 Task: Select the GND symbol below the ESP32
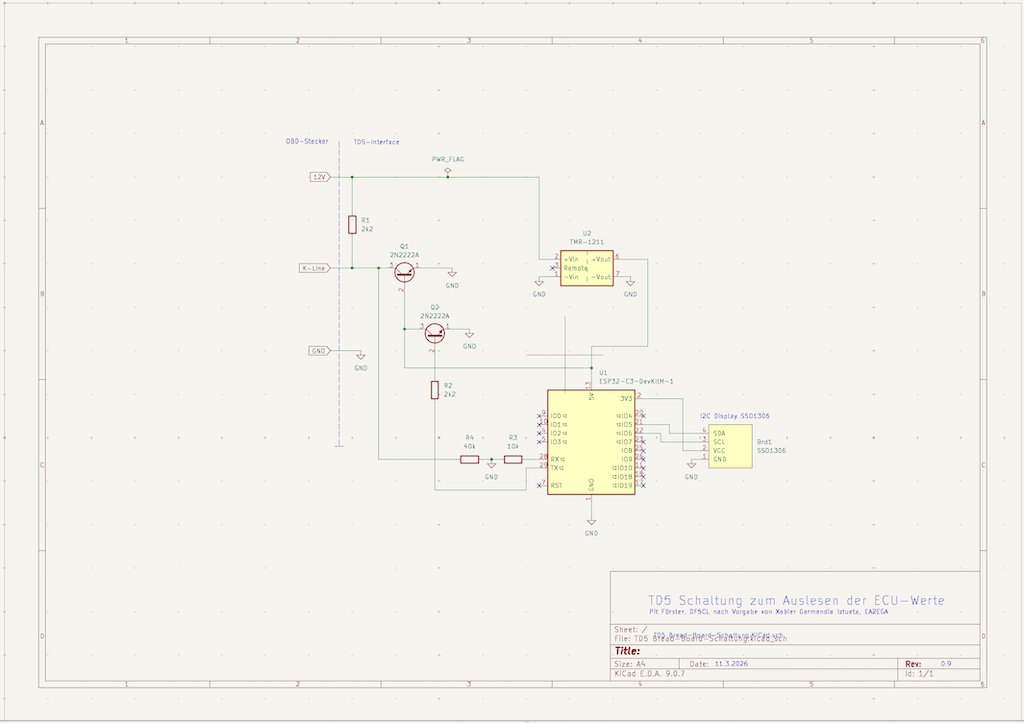[x=591, y=521]
